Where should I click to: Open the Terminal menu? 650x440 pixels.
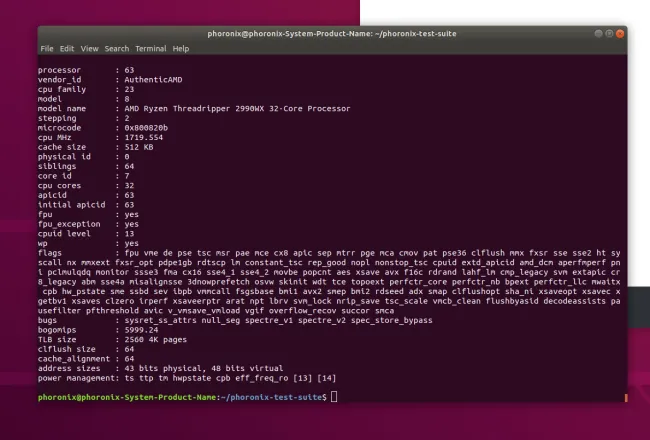(x=150, y=49)
